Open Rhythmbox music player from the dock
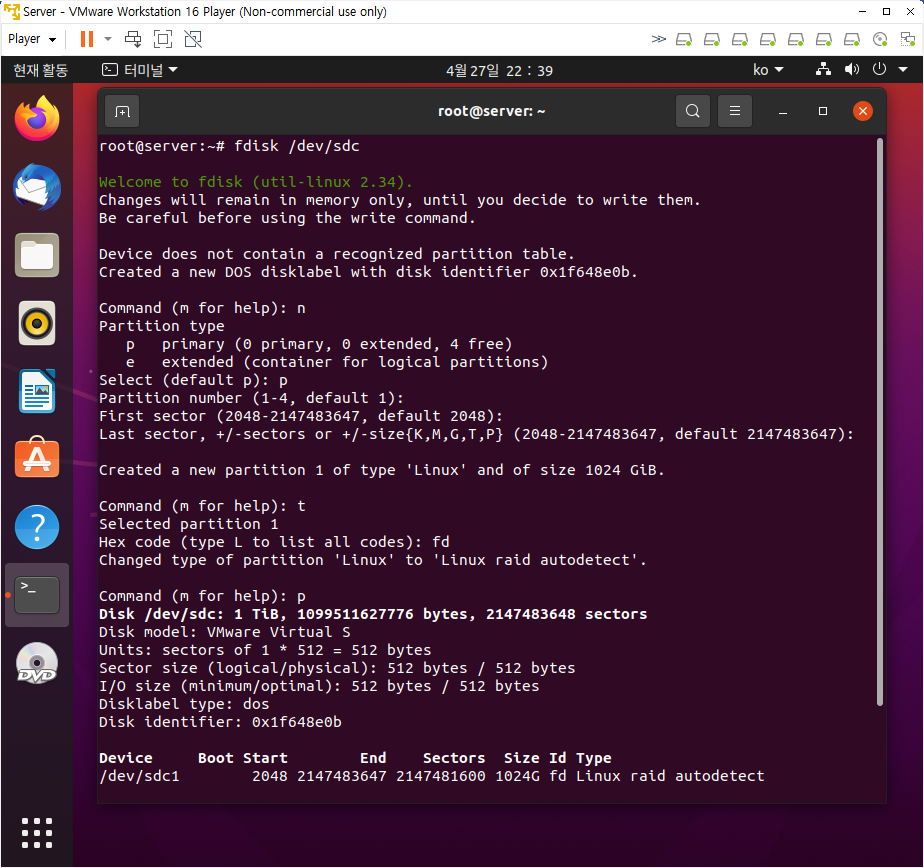This screenshot has width=924, height=868. [x=37, y=324]
